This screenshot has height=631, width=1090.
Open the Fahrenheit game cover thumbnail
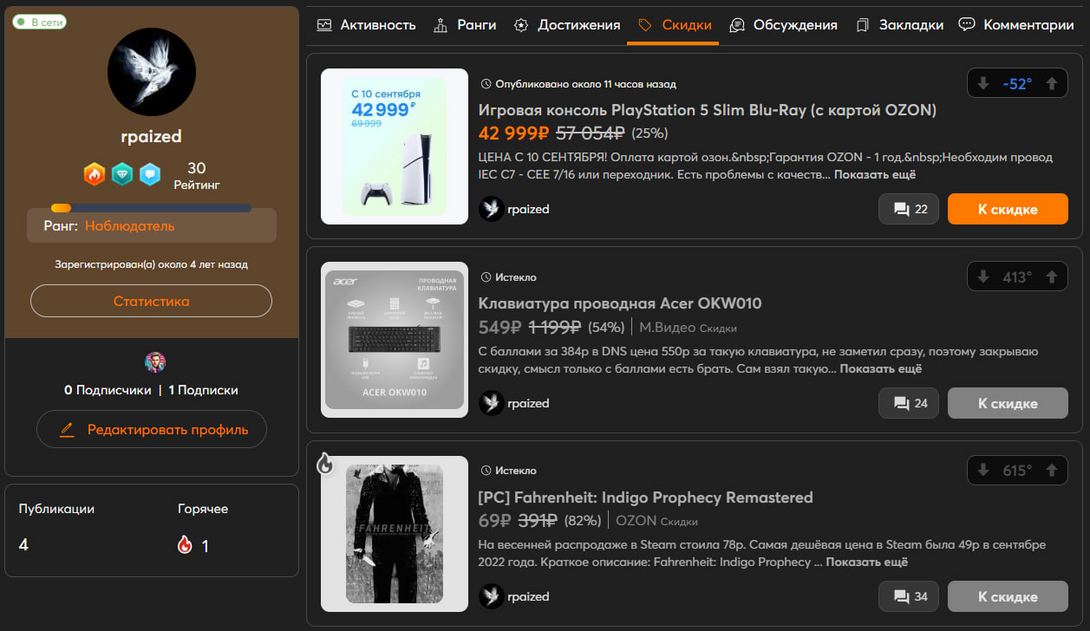click(x=394, y=534)
